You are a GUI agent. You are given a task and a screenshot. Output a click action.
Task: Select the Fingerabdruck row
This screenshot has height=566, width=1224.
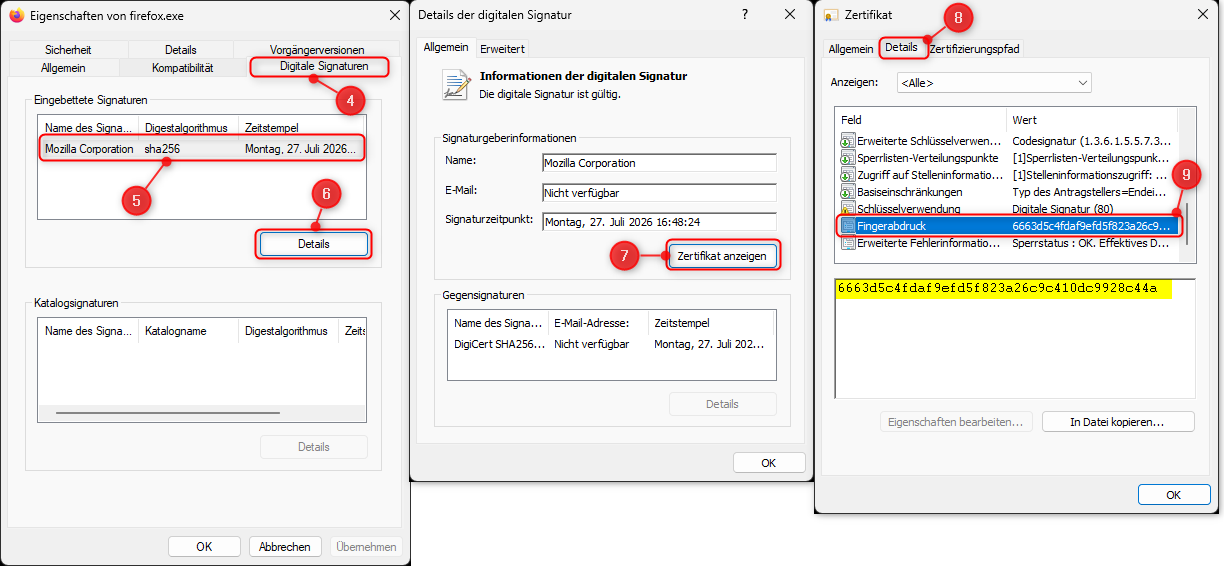pyautogui.click(x=1007, y=226)
